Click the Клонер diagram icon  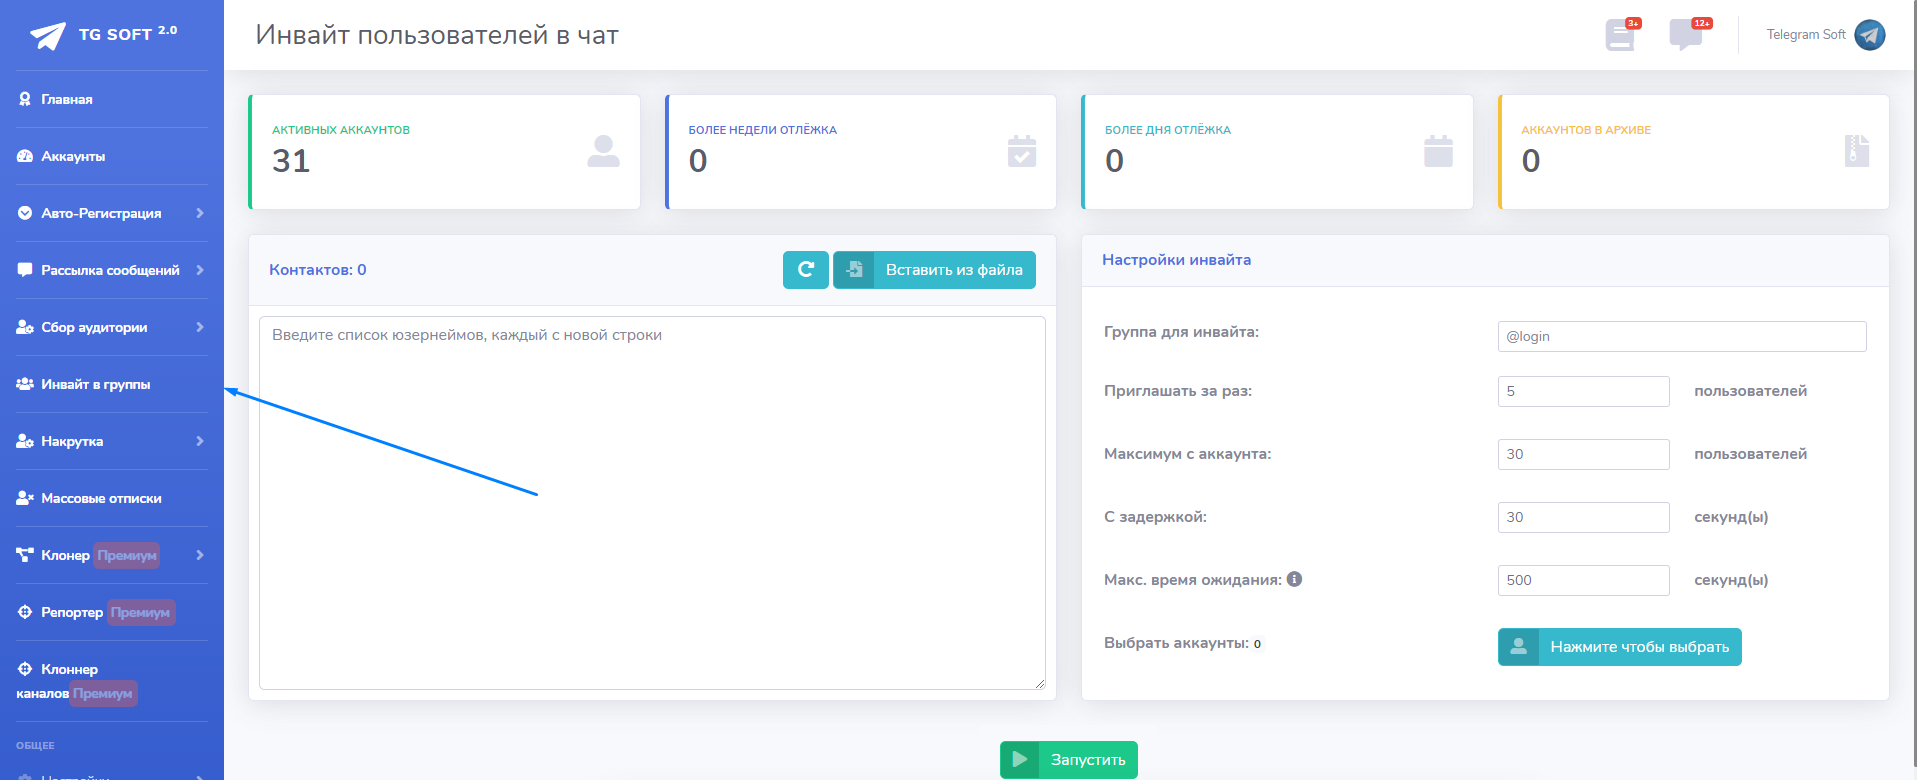[25, 555]
